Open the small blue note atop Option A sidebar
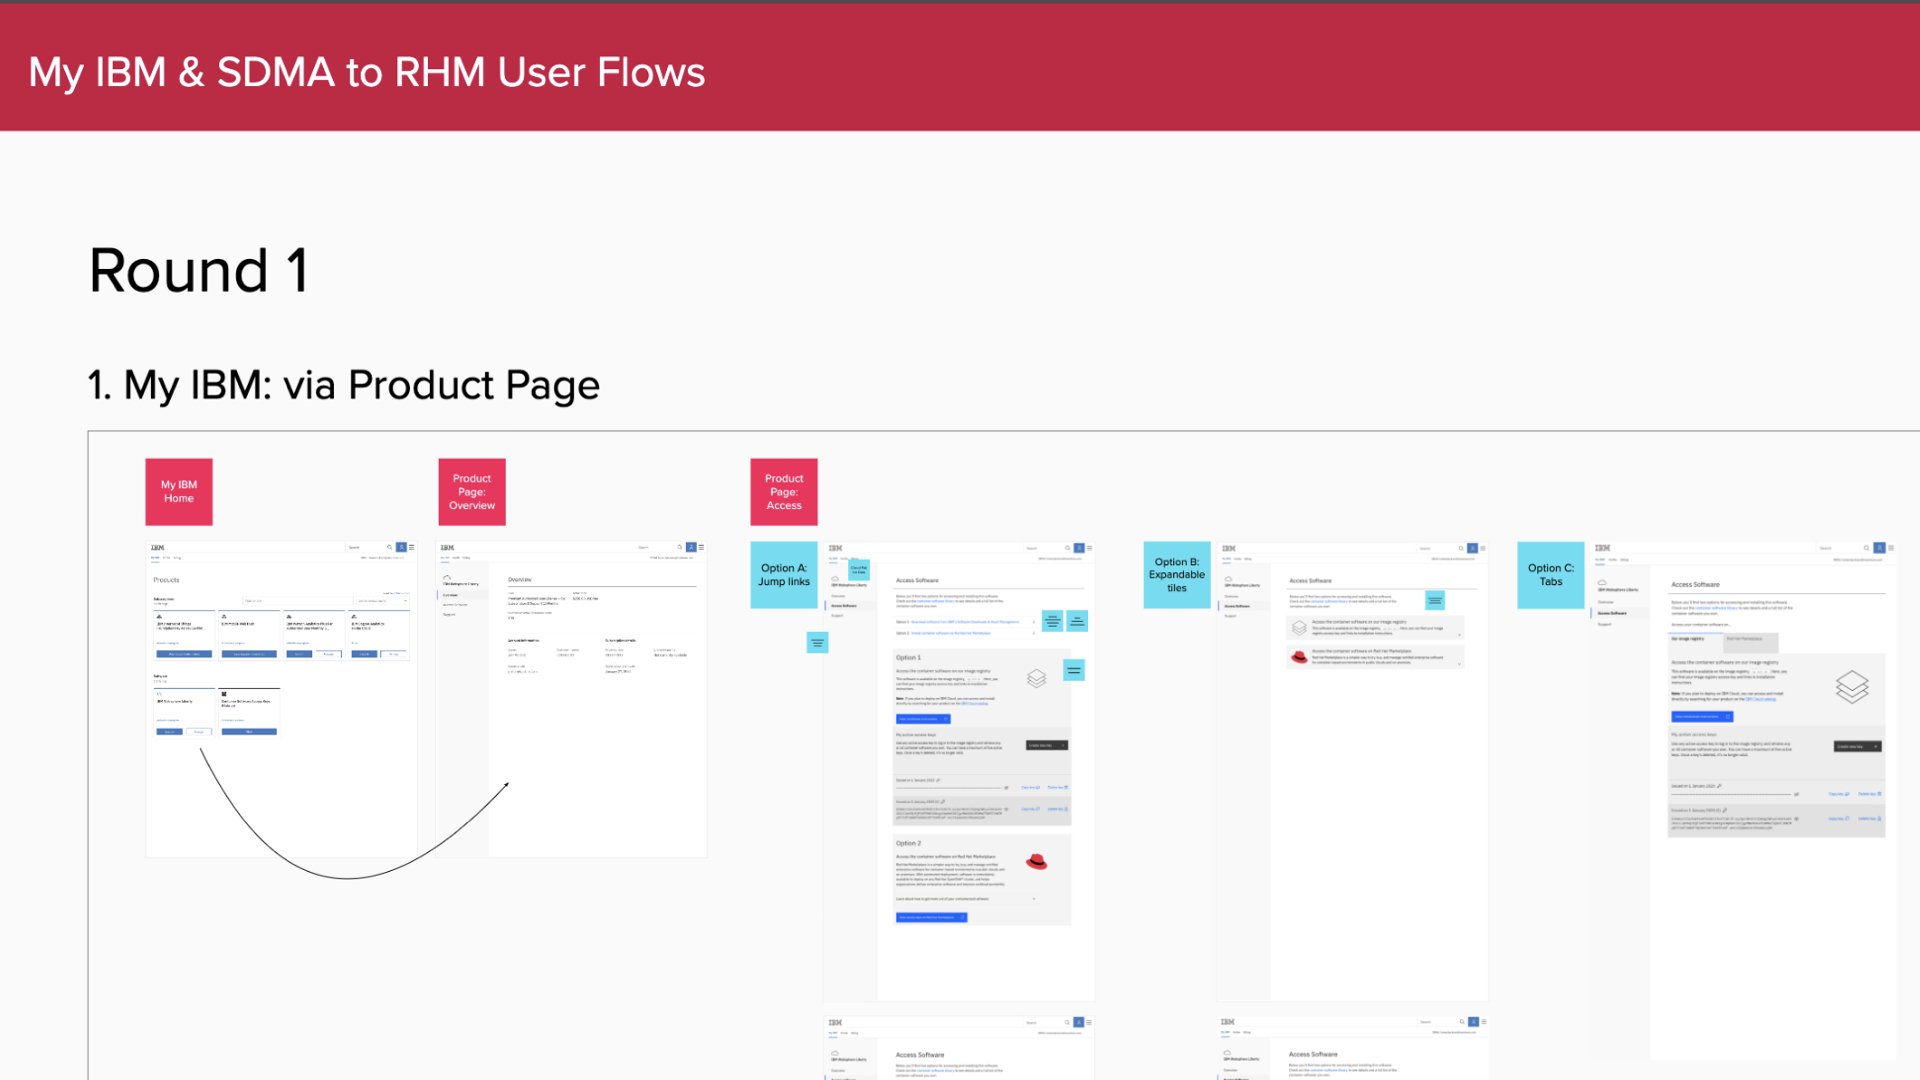The width and height of the screenshot is (1920, 1080). 859,570
